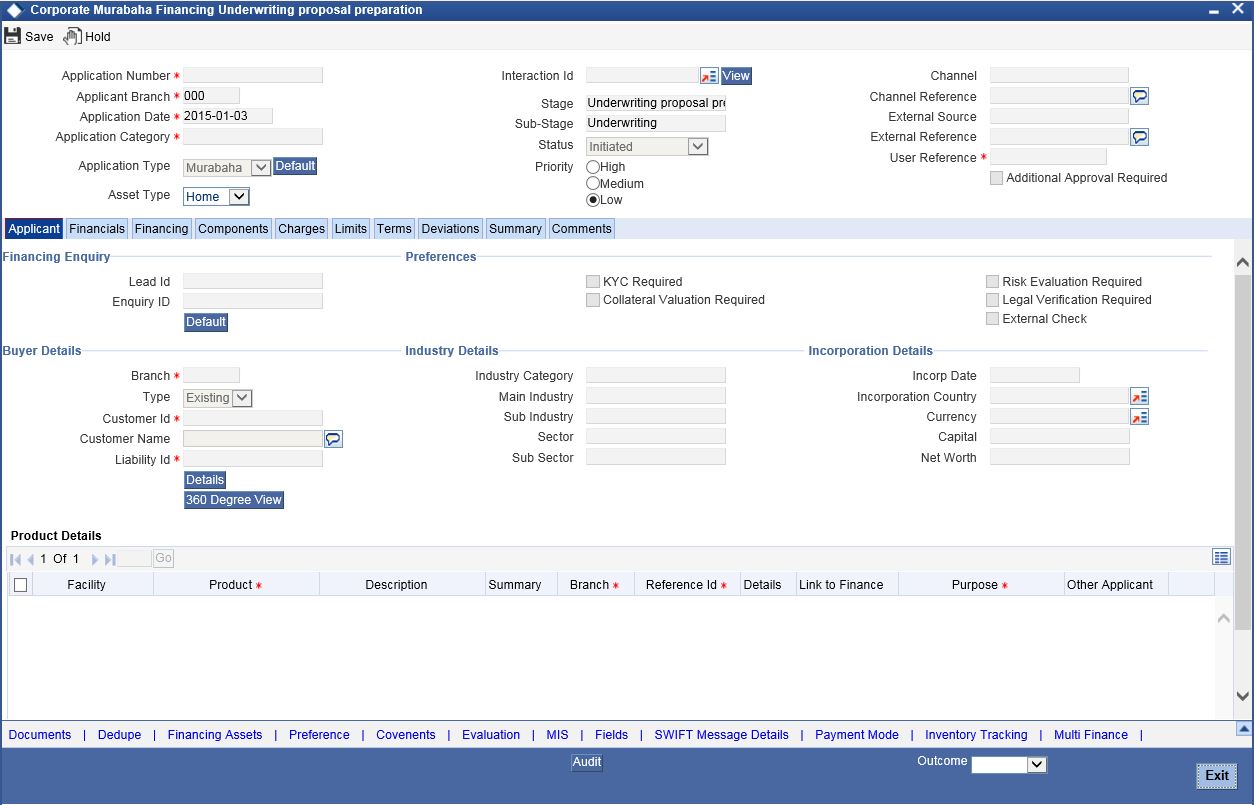Screen dimensions: 1254x805
Task: Open the Documents link
Action: 40,735
